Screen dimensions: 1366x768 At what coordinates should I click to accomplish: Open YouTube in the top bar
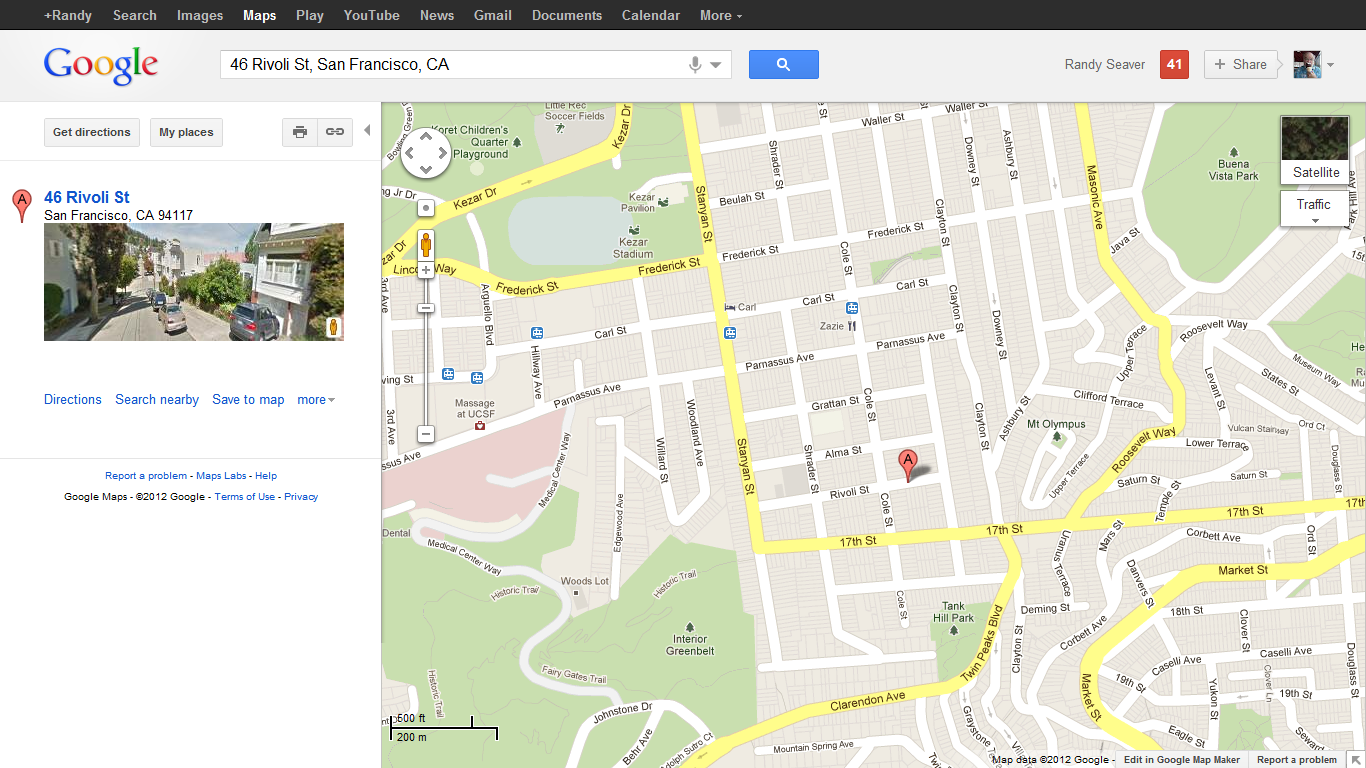click(372, 15)
